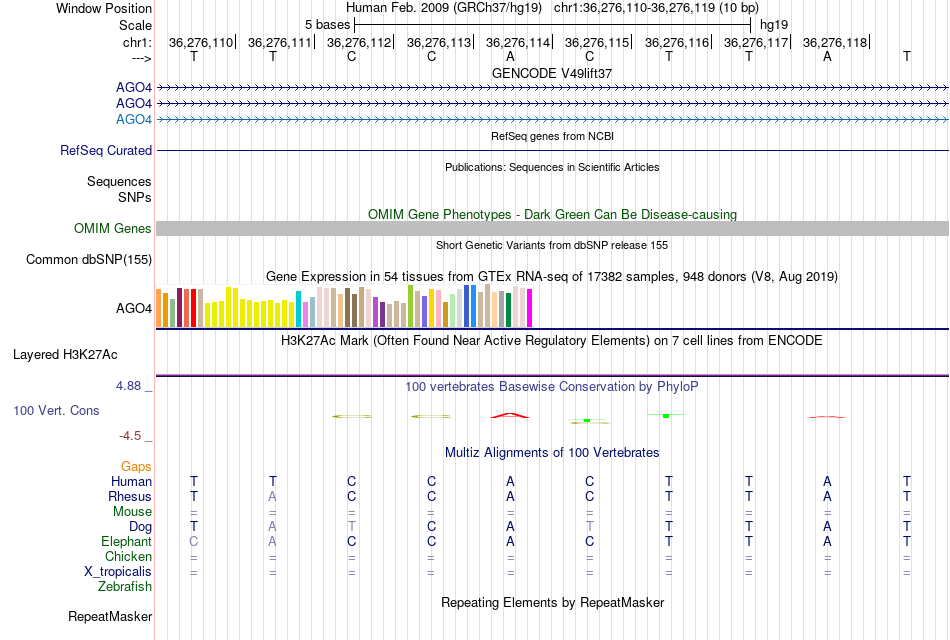This screenshot has height=640, width=950.
Task: Click the Scale label
Action: click(136, 25)
